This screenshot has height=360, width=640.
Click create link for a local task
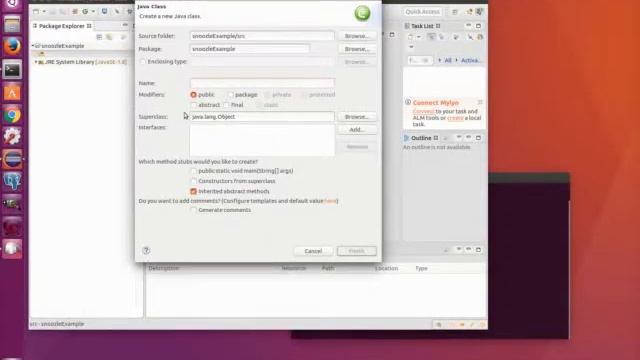[x=455, y=118]
